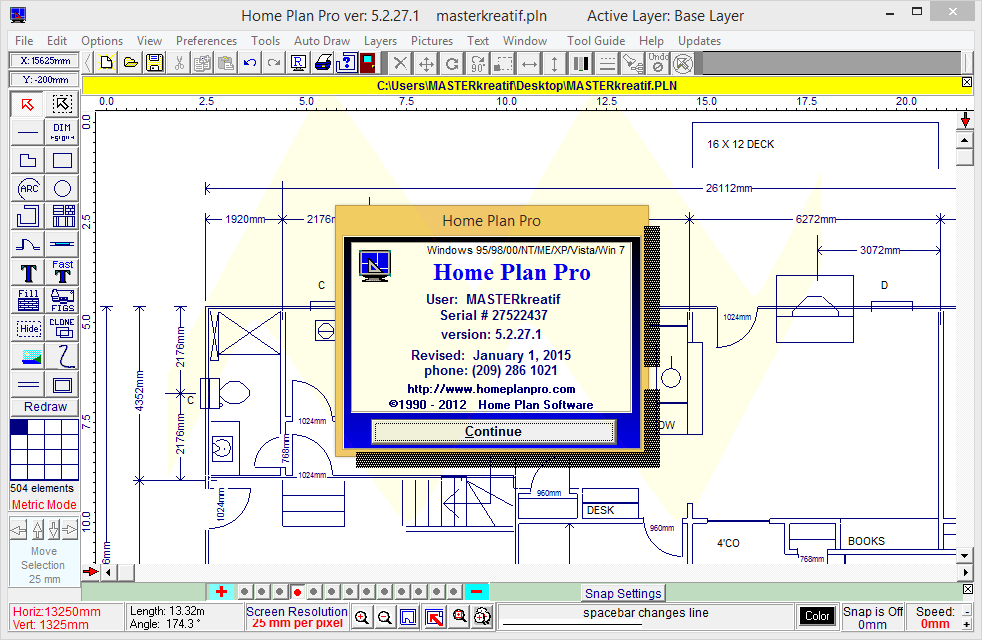The width and height of the screenshot is (982, 640).
Task: Click the black Color button
Action: [817, 616]
